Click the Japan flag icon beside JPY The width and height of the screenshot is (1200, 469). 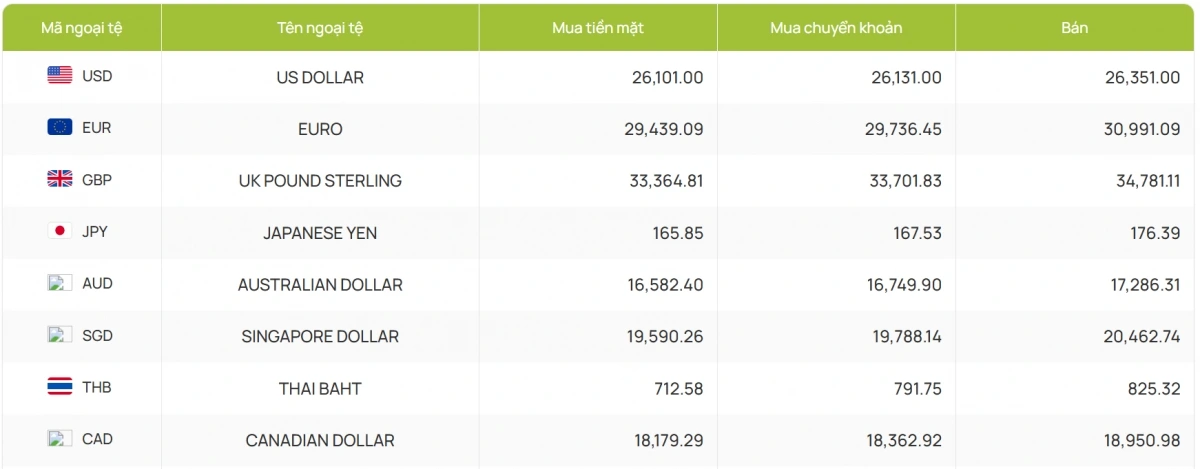click(x=60, y=232)
